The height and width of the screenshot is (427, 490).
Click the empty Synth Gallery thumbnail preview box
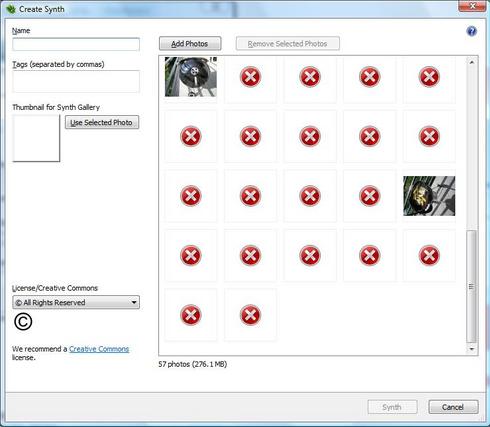pos(36,138)
